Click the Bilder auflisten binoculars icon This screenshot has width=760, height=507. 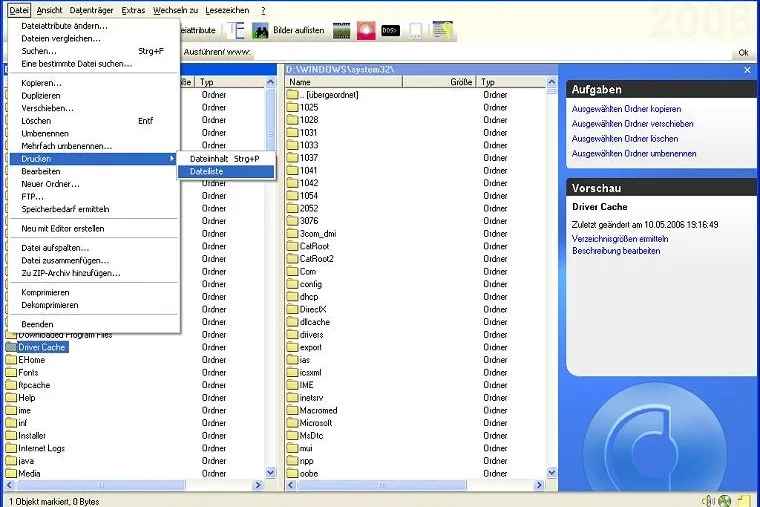pyautogui.click(x=260, y=31)
